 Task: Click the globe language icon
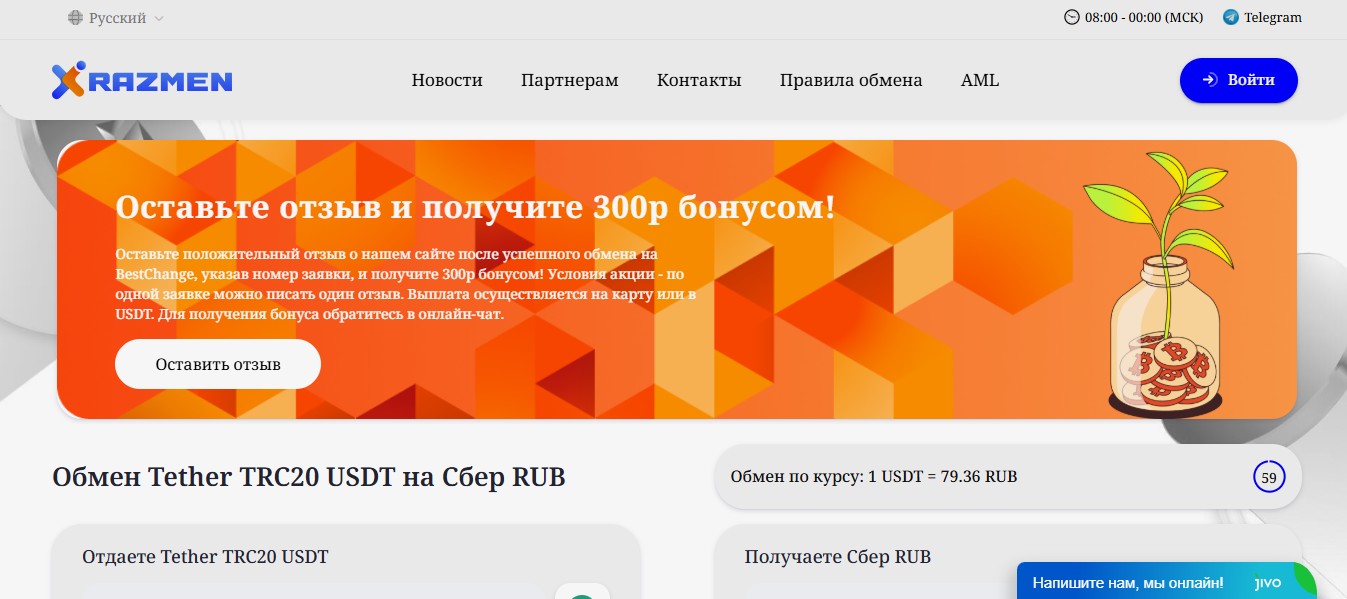[76, 18]
